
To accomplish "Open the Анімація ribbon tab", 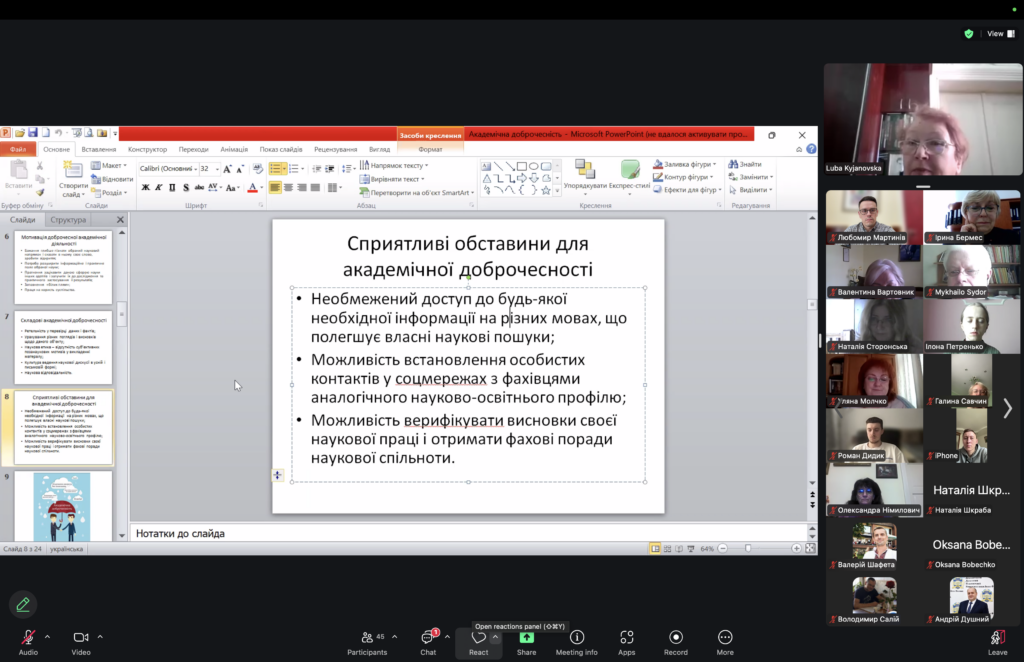I will [234, 149].
